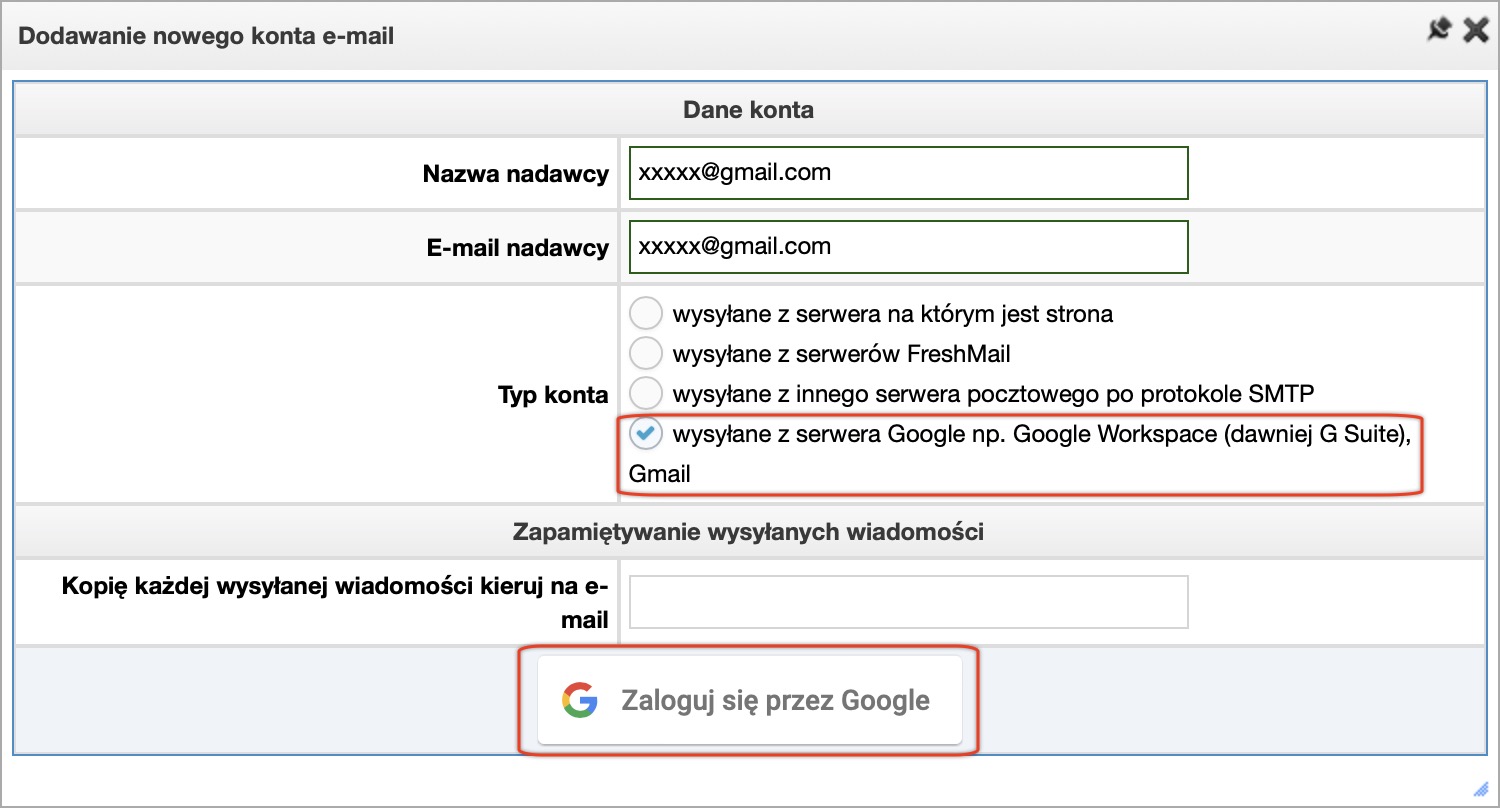This screenshot has height=808, width=1500.
Task: Click the Google logo on the login button
Action: [x=579, y=700]
